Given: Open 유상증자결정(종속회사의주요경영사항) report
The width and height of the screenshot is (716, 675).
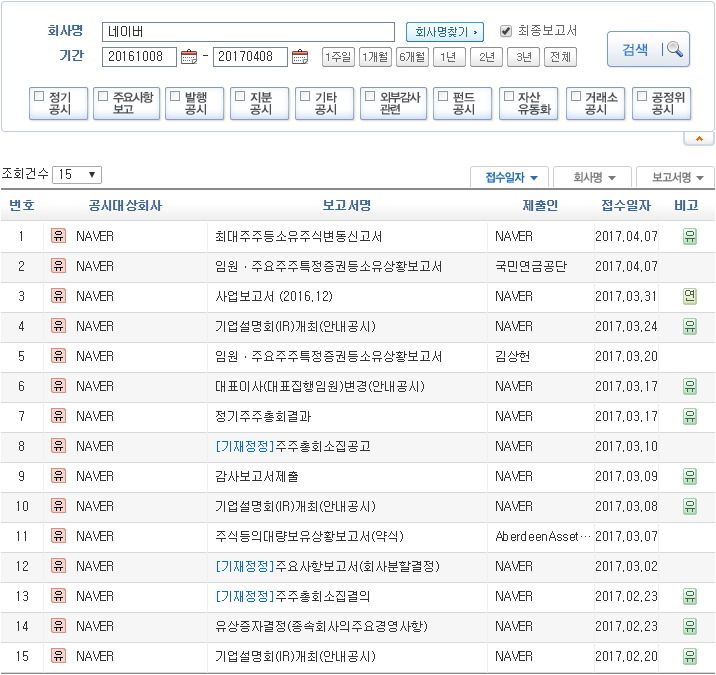Looking at the screenshot, I should pyautogui.click(x=321, y=626).
